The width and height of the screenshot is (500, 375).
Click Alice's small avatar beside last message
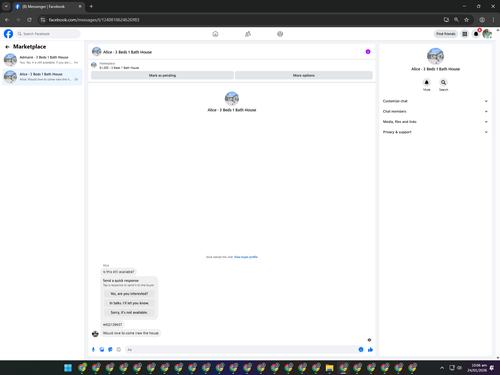(x=95, y=334)
